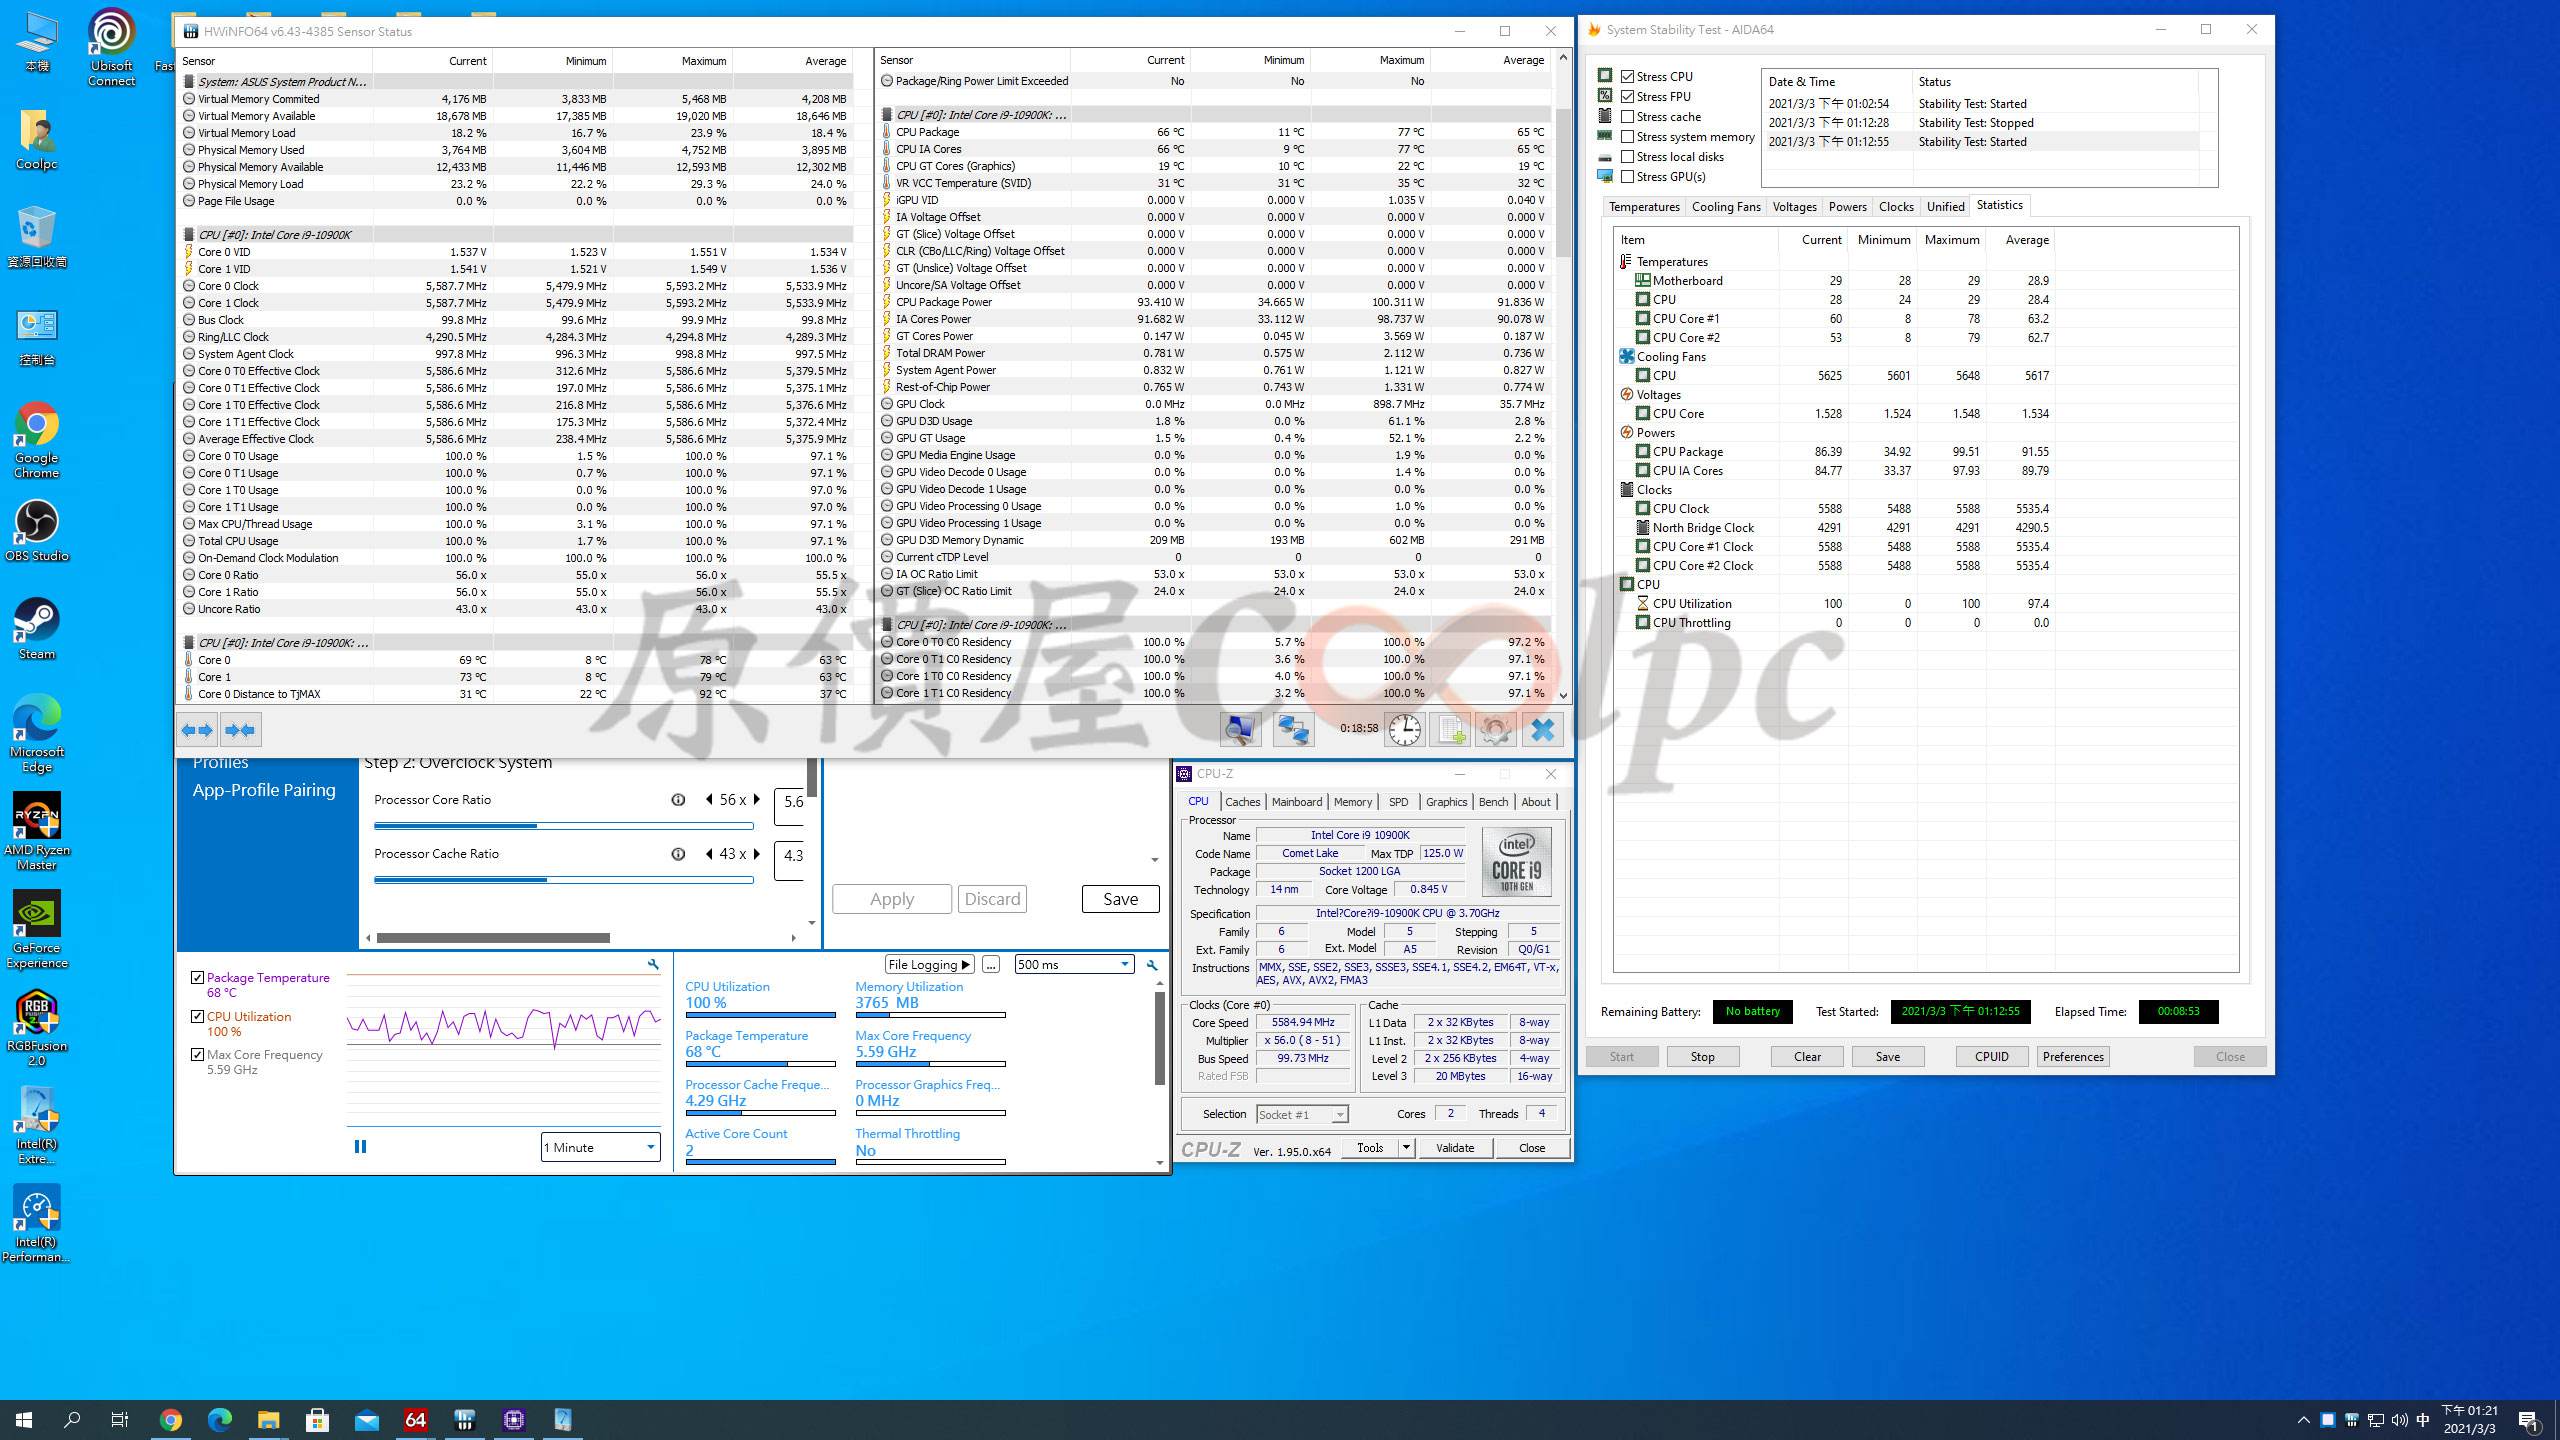Click HWiNFO expand arrows icon
2560x1440 pixels.
tap(197, 730)
